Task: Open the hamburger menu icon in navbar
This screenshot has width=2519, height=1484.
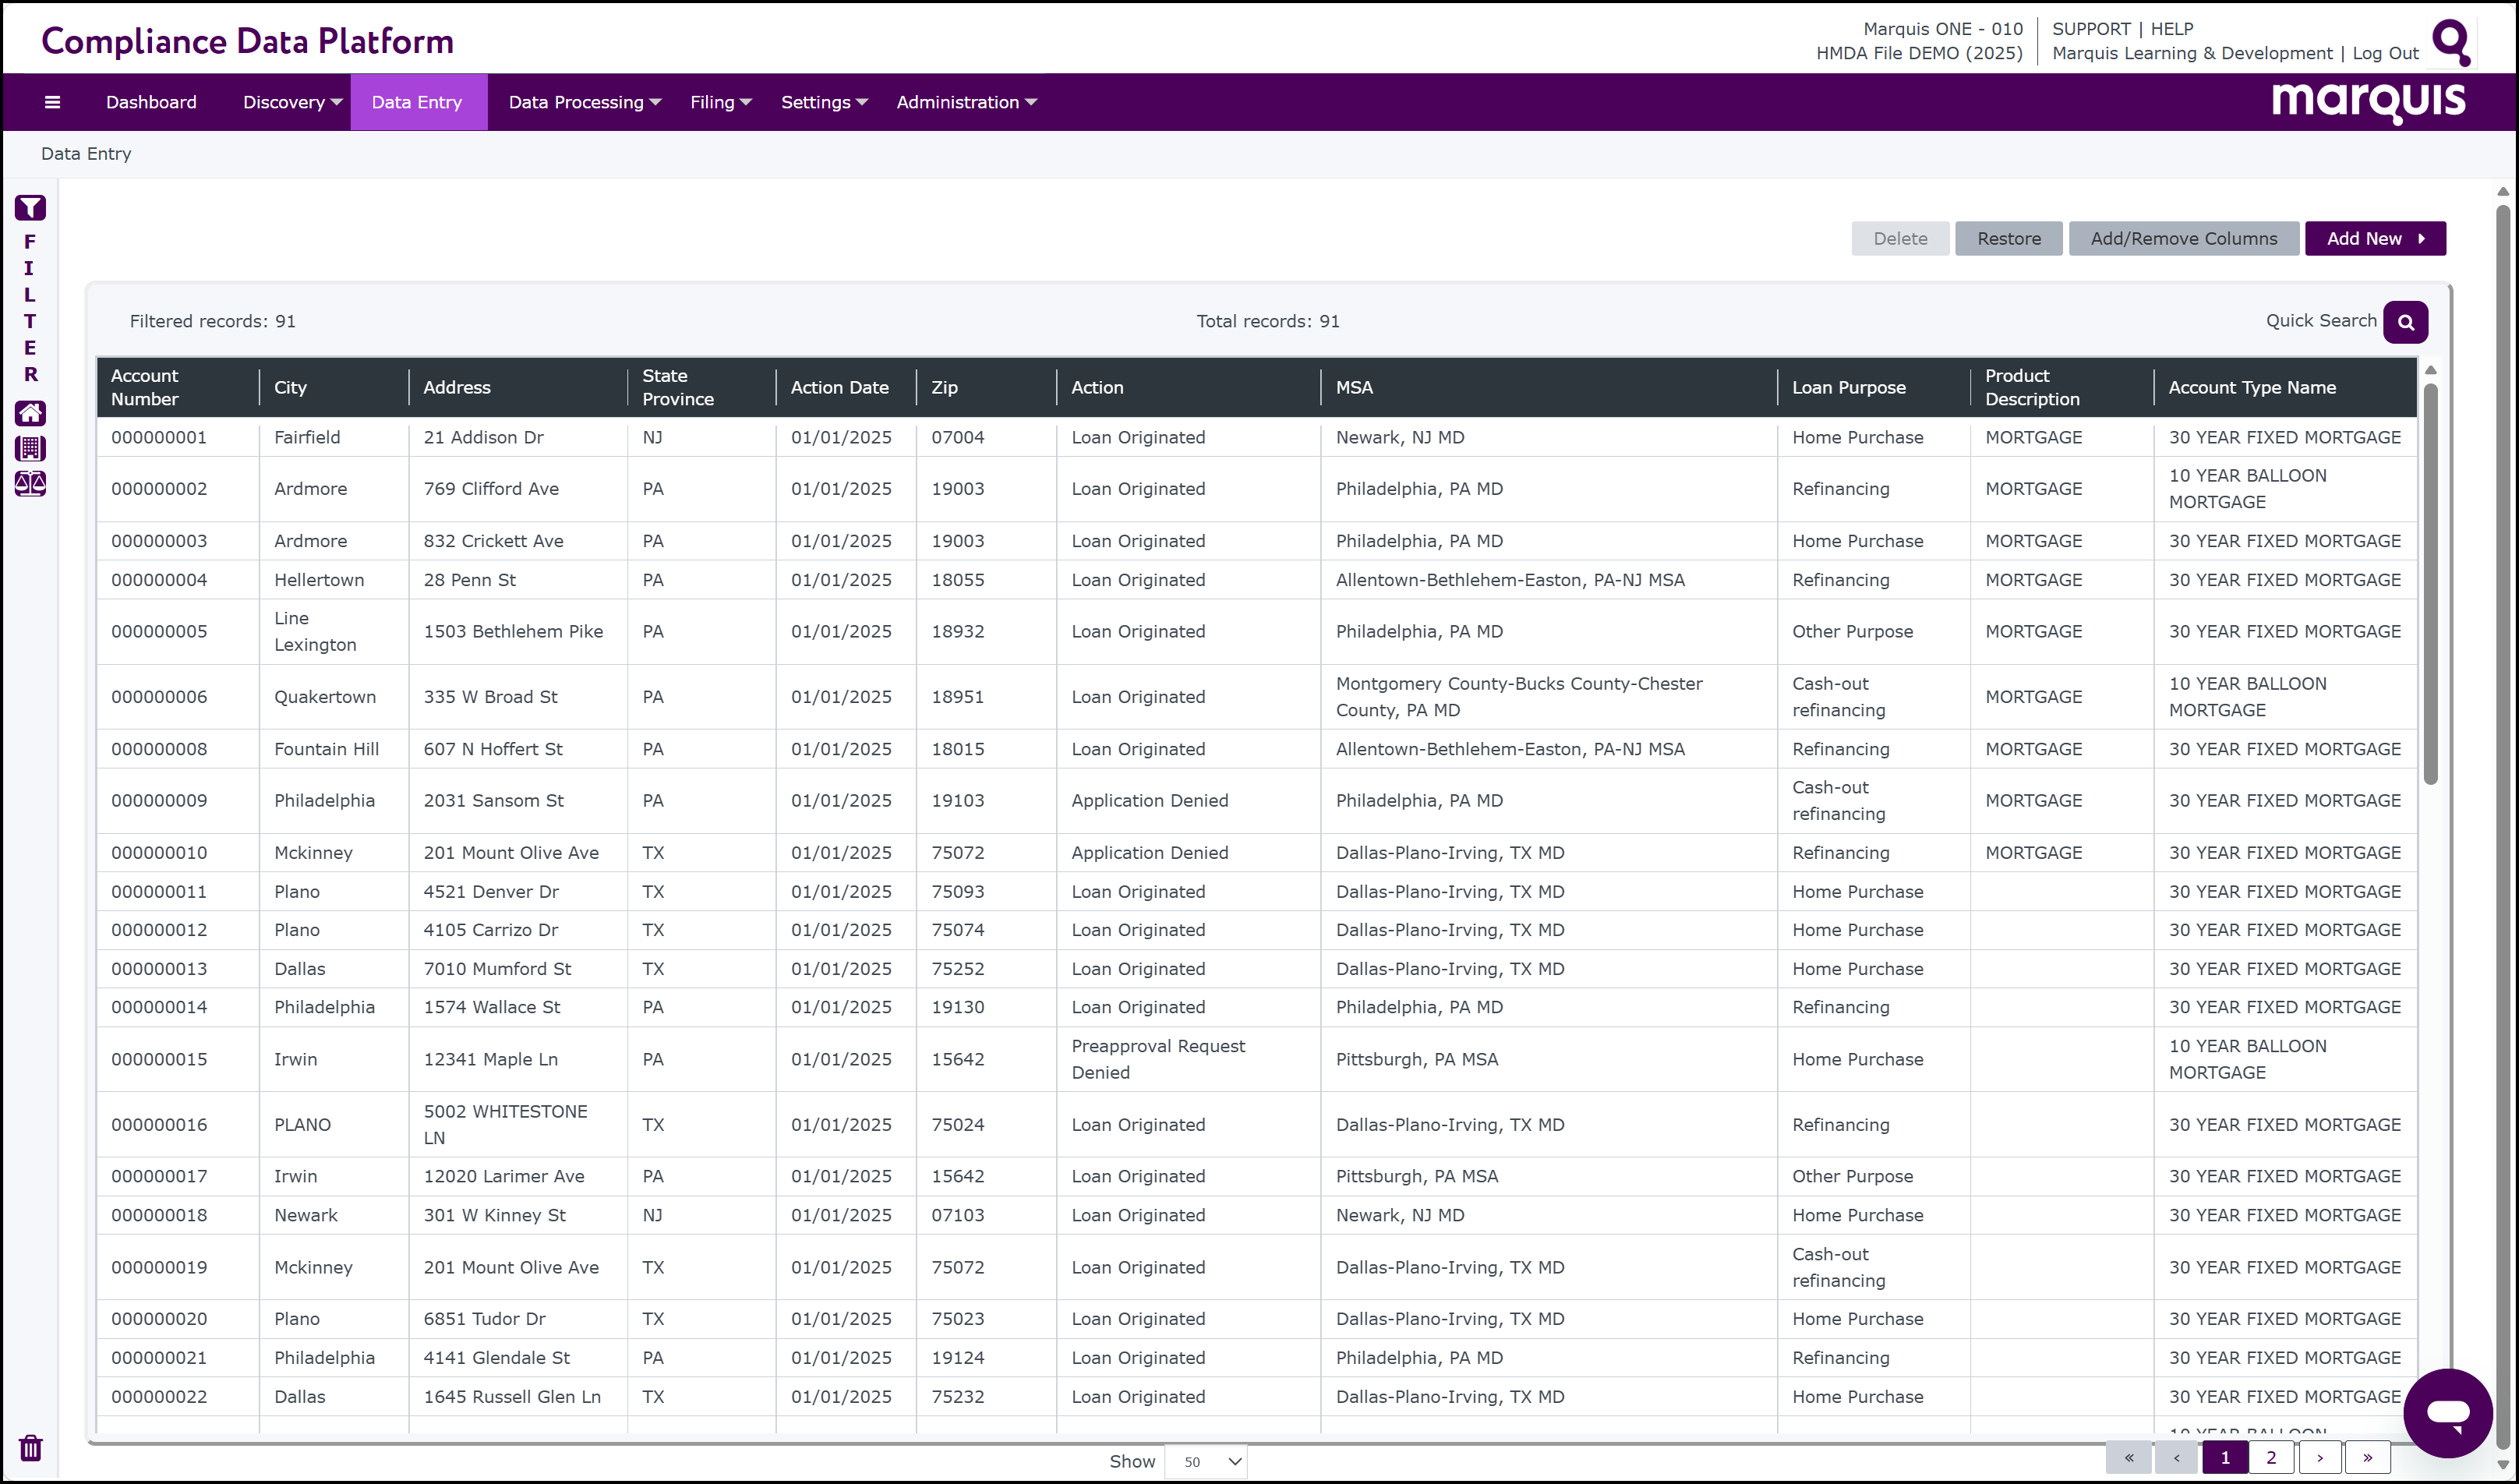Action: coord(52,102)
